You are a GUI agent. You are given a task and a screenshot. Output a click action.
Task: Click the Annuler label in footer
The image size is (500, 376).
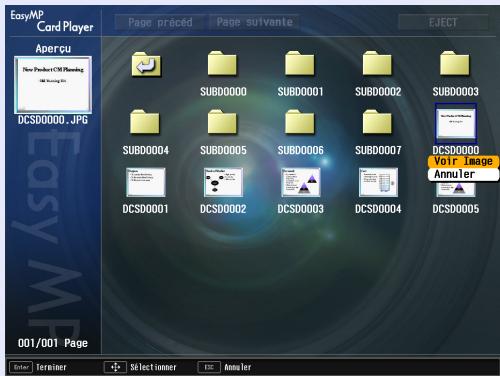coord(238,367)
